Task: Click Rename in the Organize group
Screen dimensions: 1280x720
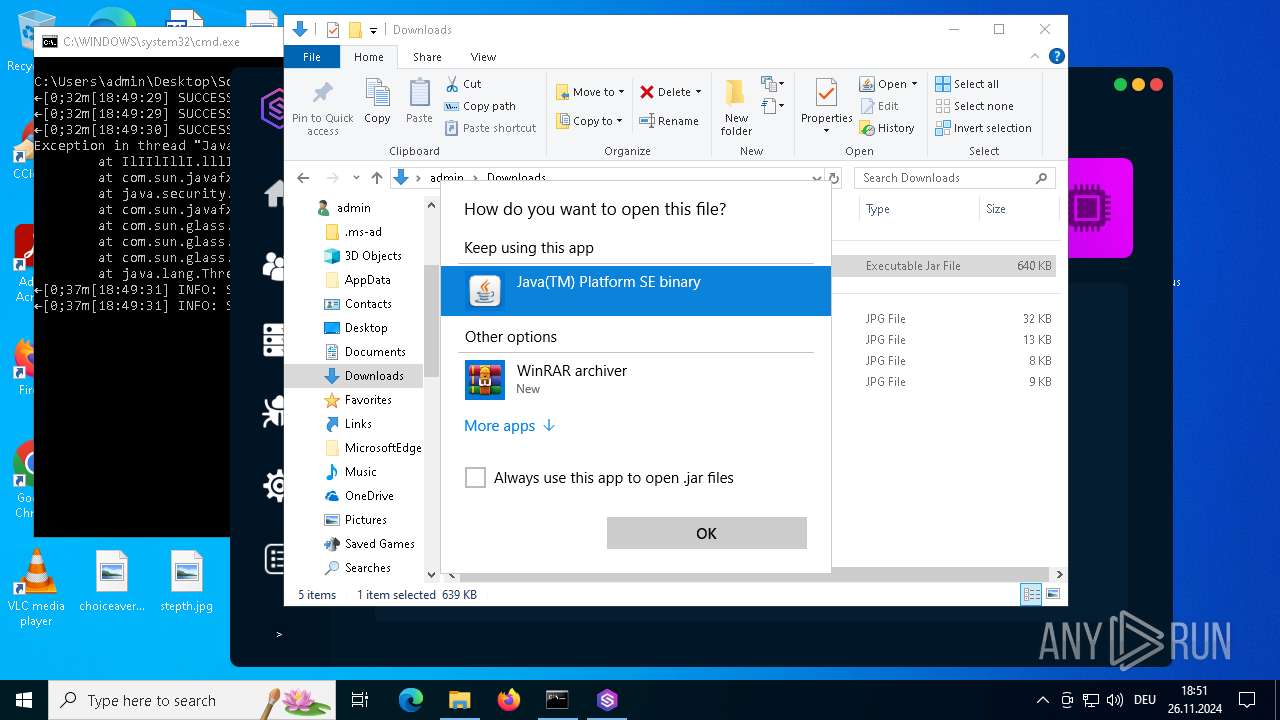Action: tap(669, 121)
